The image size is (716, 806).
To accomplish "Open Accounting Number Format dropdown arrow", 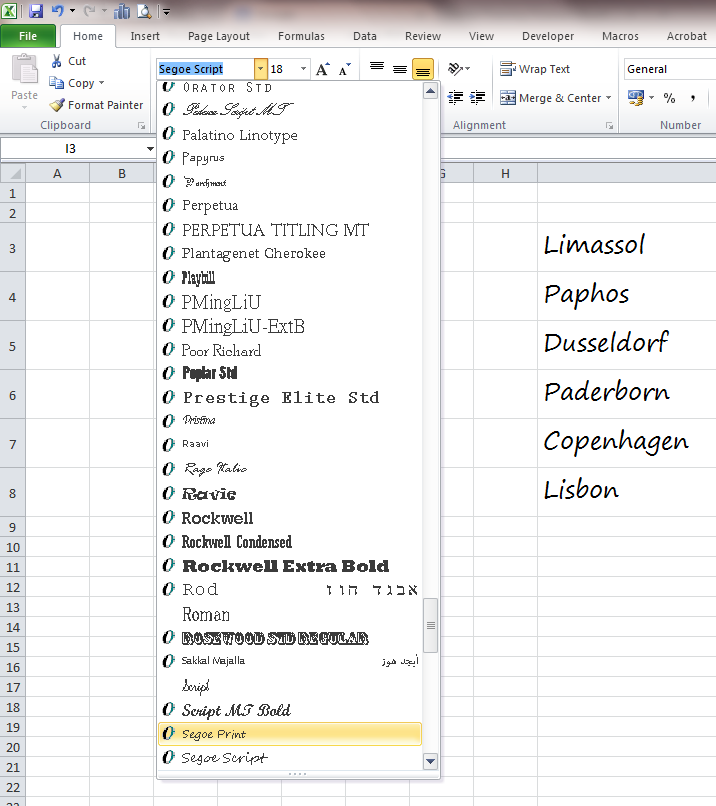I will tap(651, 98).
